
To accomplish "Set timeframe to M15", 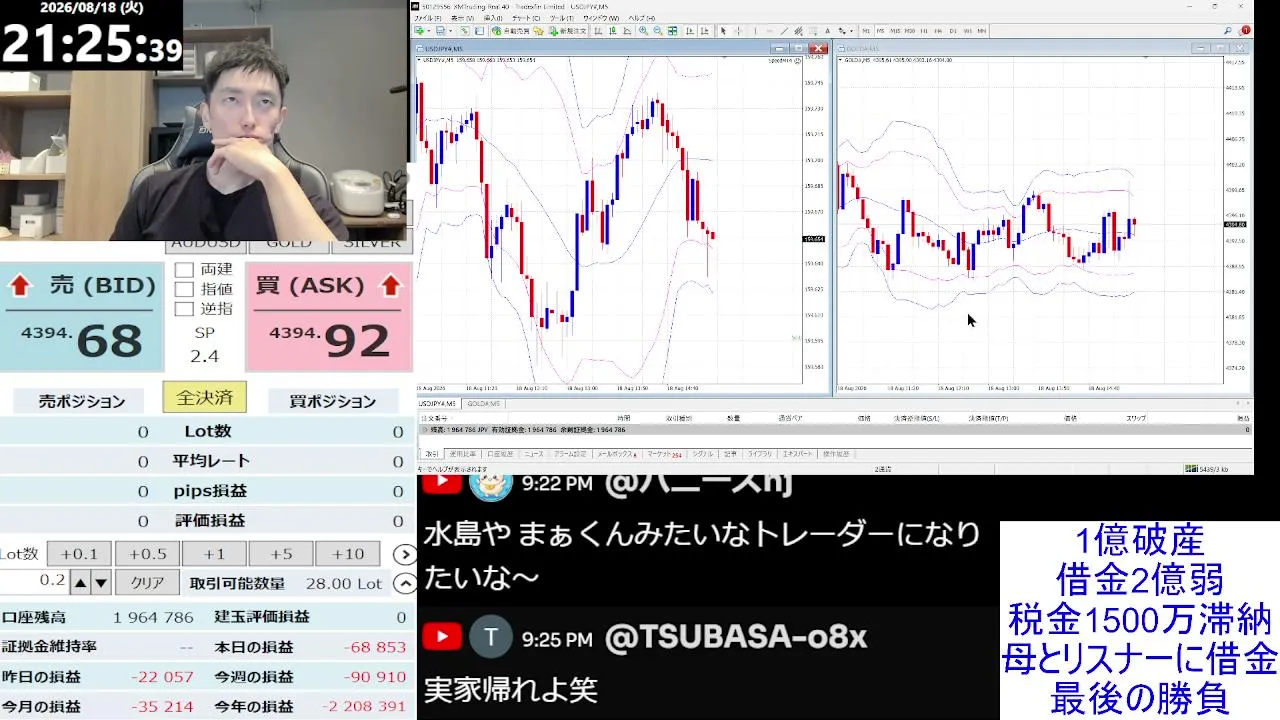I will (x=895, y=31).
